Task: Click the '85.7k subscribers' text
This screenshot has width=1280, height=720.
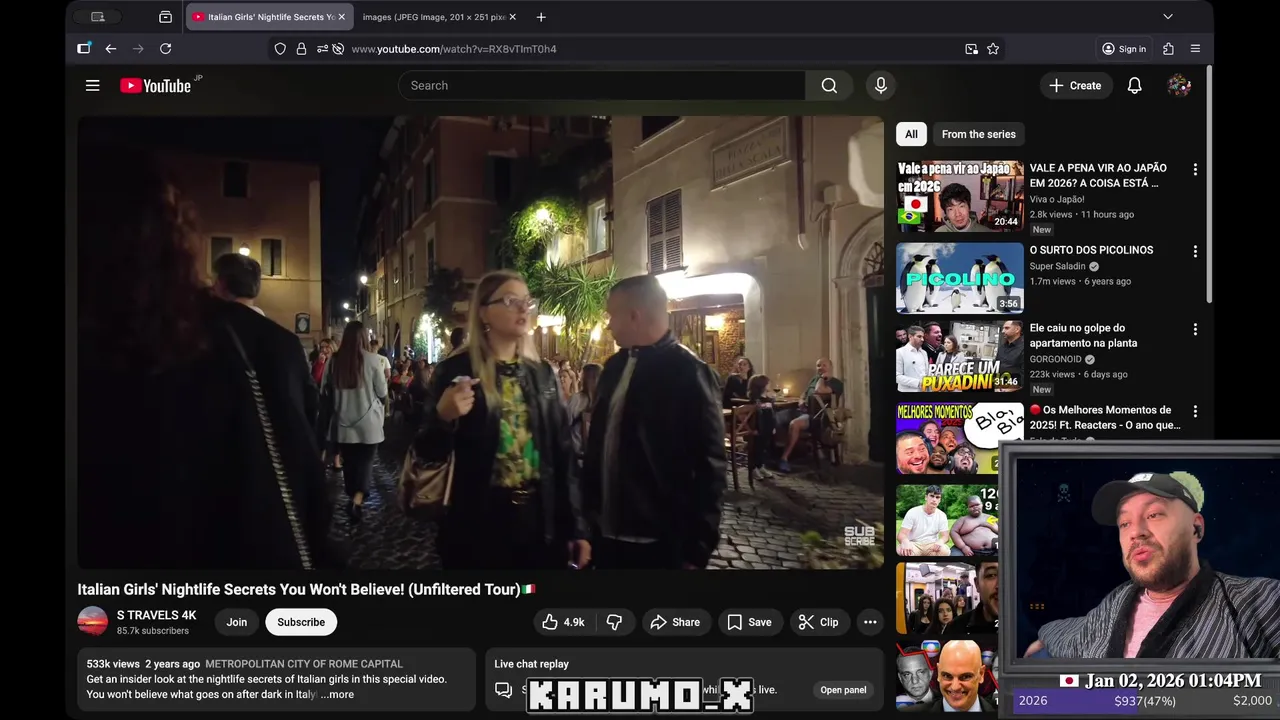Action: [x=153, y=631]
